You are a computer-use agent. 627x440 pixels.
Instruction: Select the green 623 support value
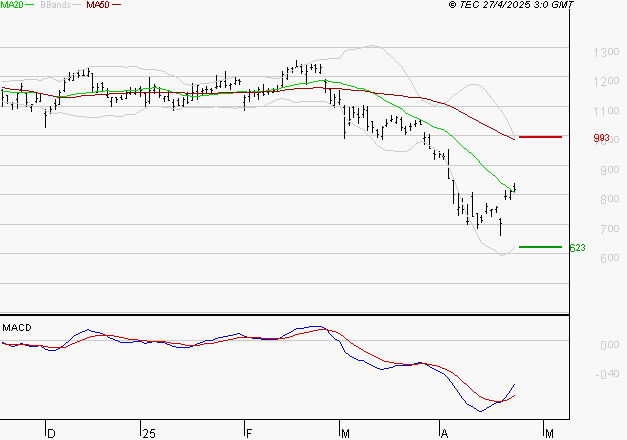pos(576,247)
